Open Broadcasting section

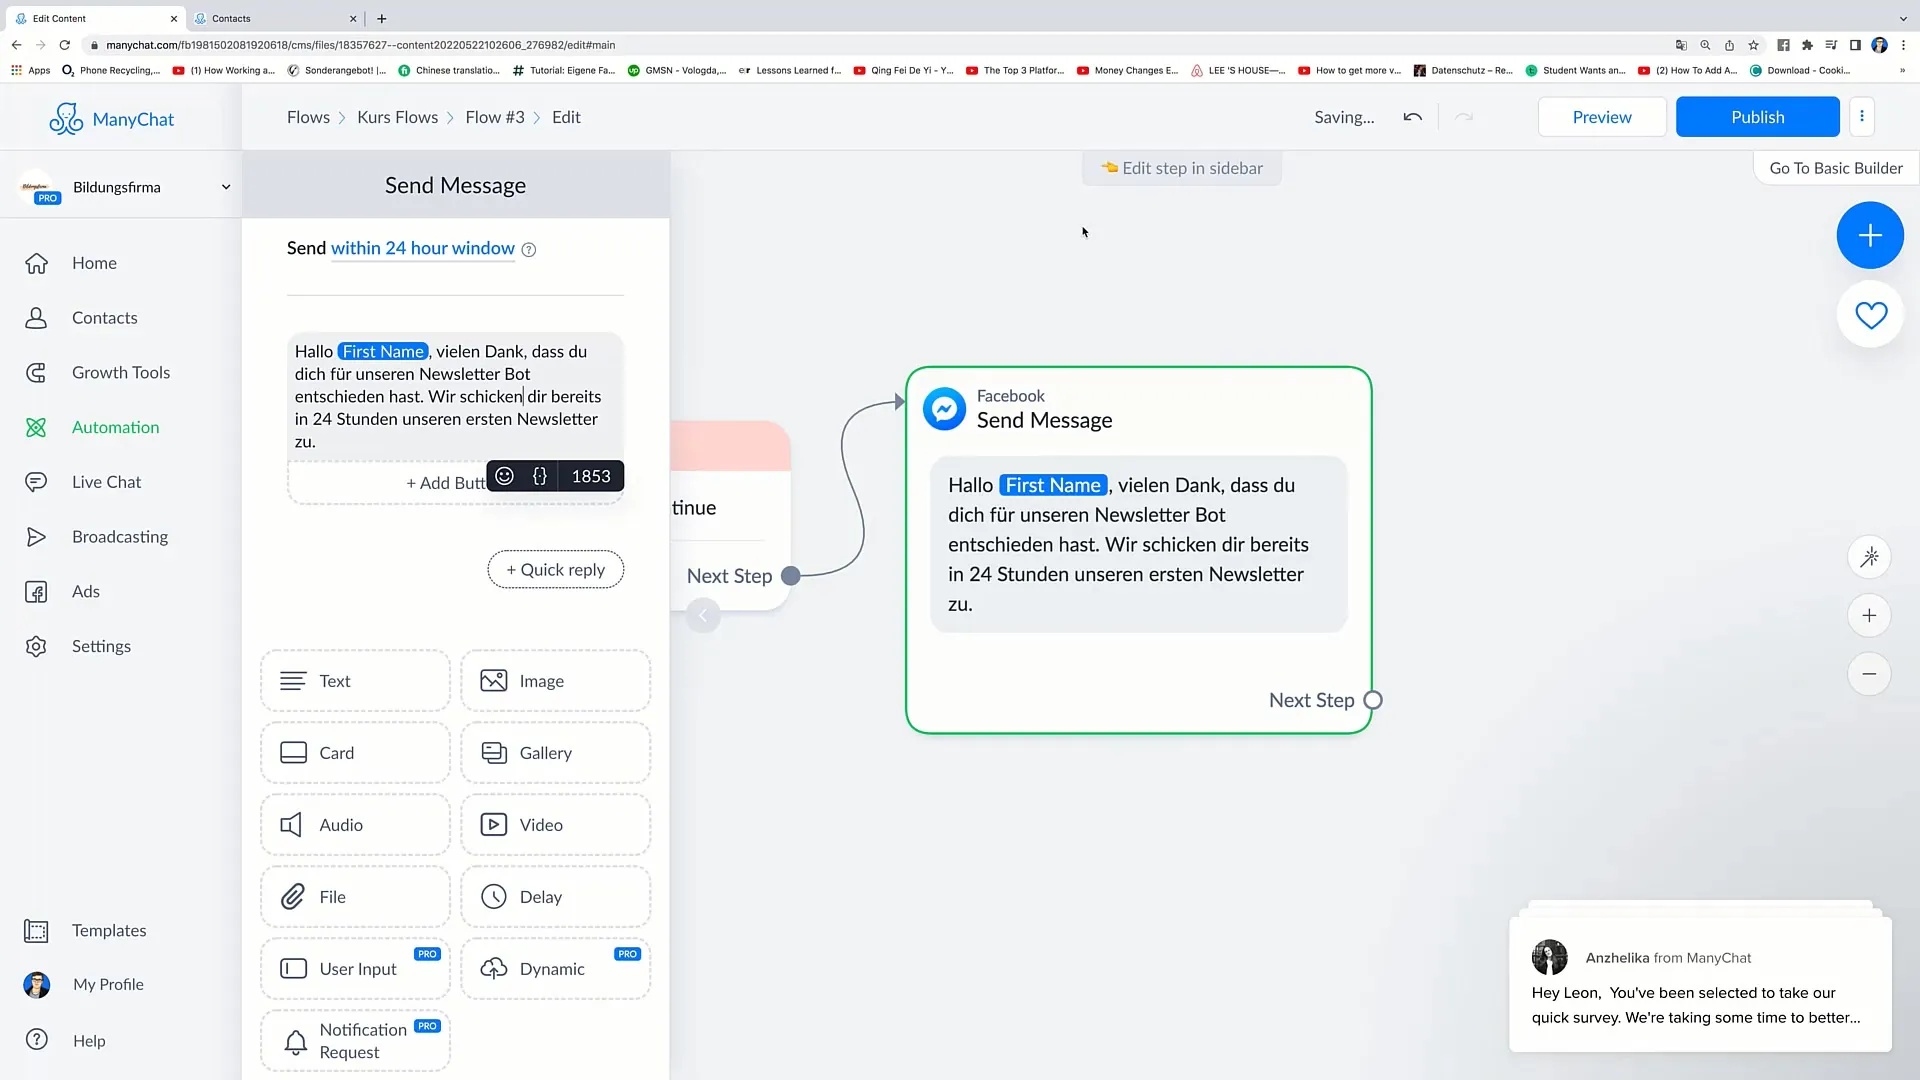(119, 537)
